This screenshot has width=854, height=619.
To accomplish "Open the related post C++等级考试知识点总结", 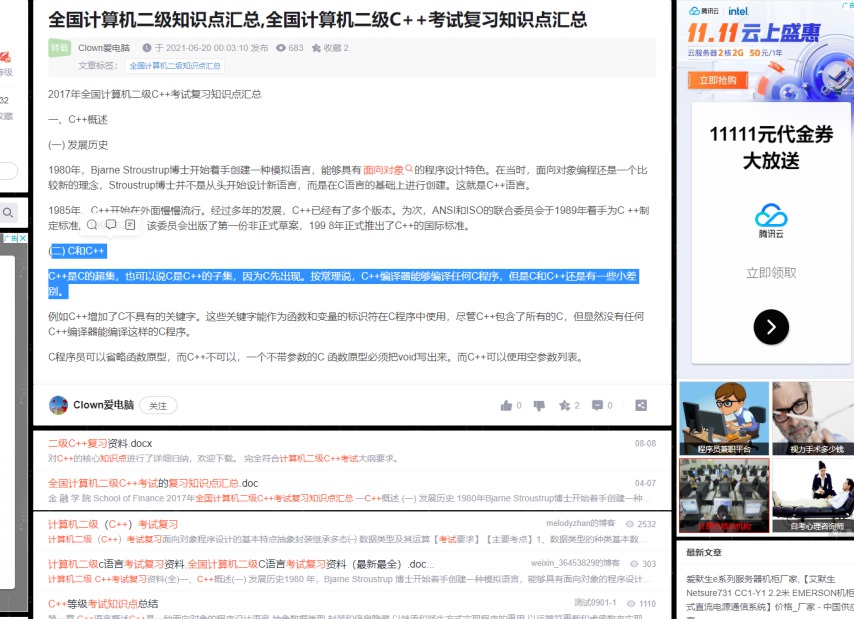I will click(x=103, y=604).
